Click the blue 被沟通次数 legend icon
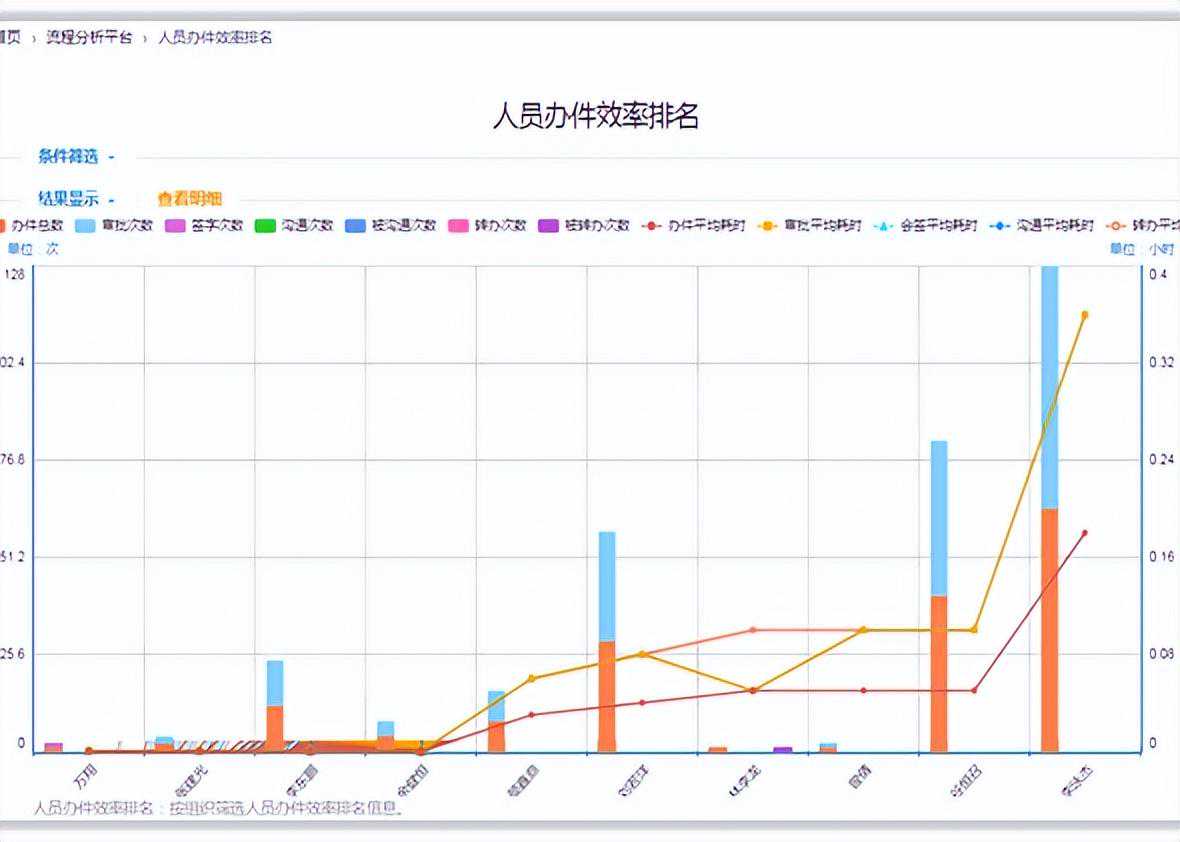Image resolution: width=1180 pixels, height=842 pixels. [x=355, y=225]
